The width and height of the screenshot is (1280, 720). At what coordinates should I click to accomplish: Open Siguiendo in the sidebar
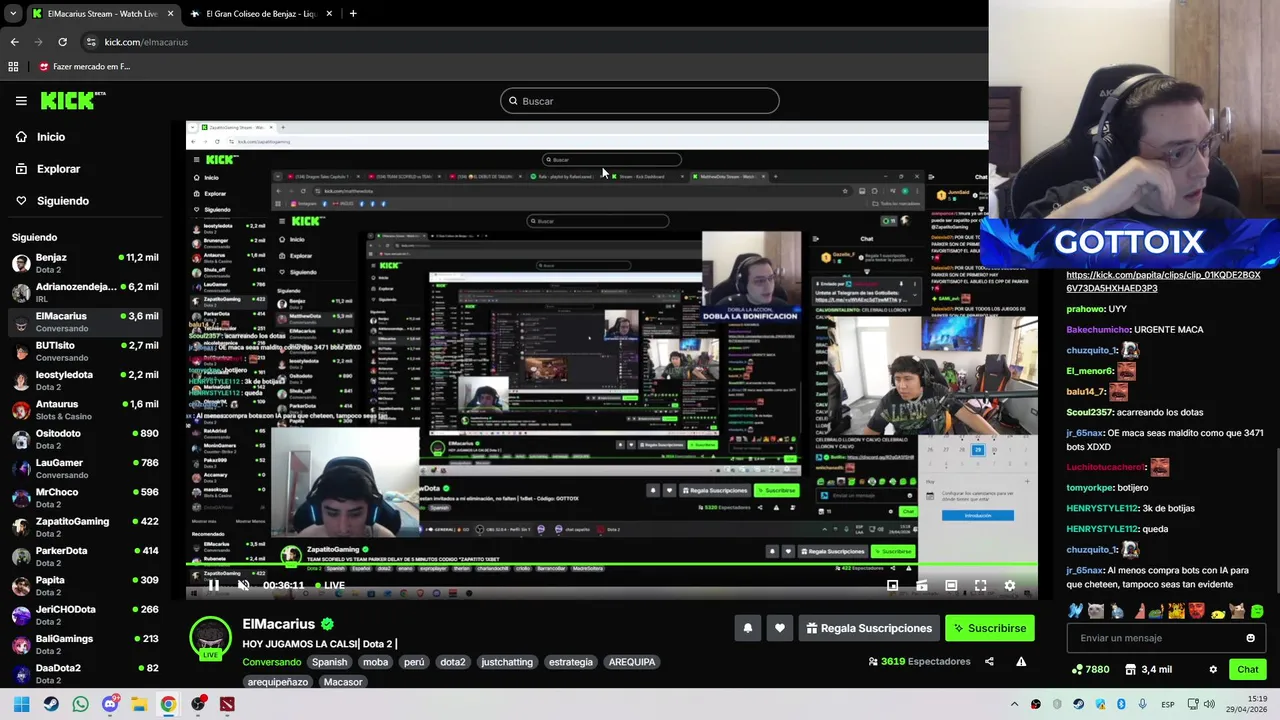[x=52, y=201]
